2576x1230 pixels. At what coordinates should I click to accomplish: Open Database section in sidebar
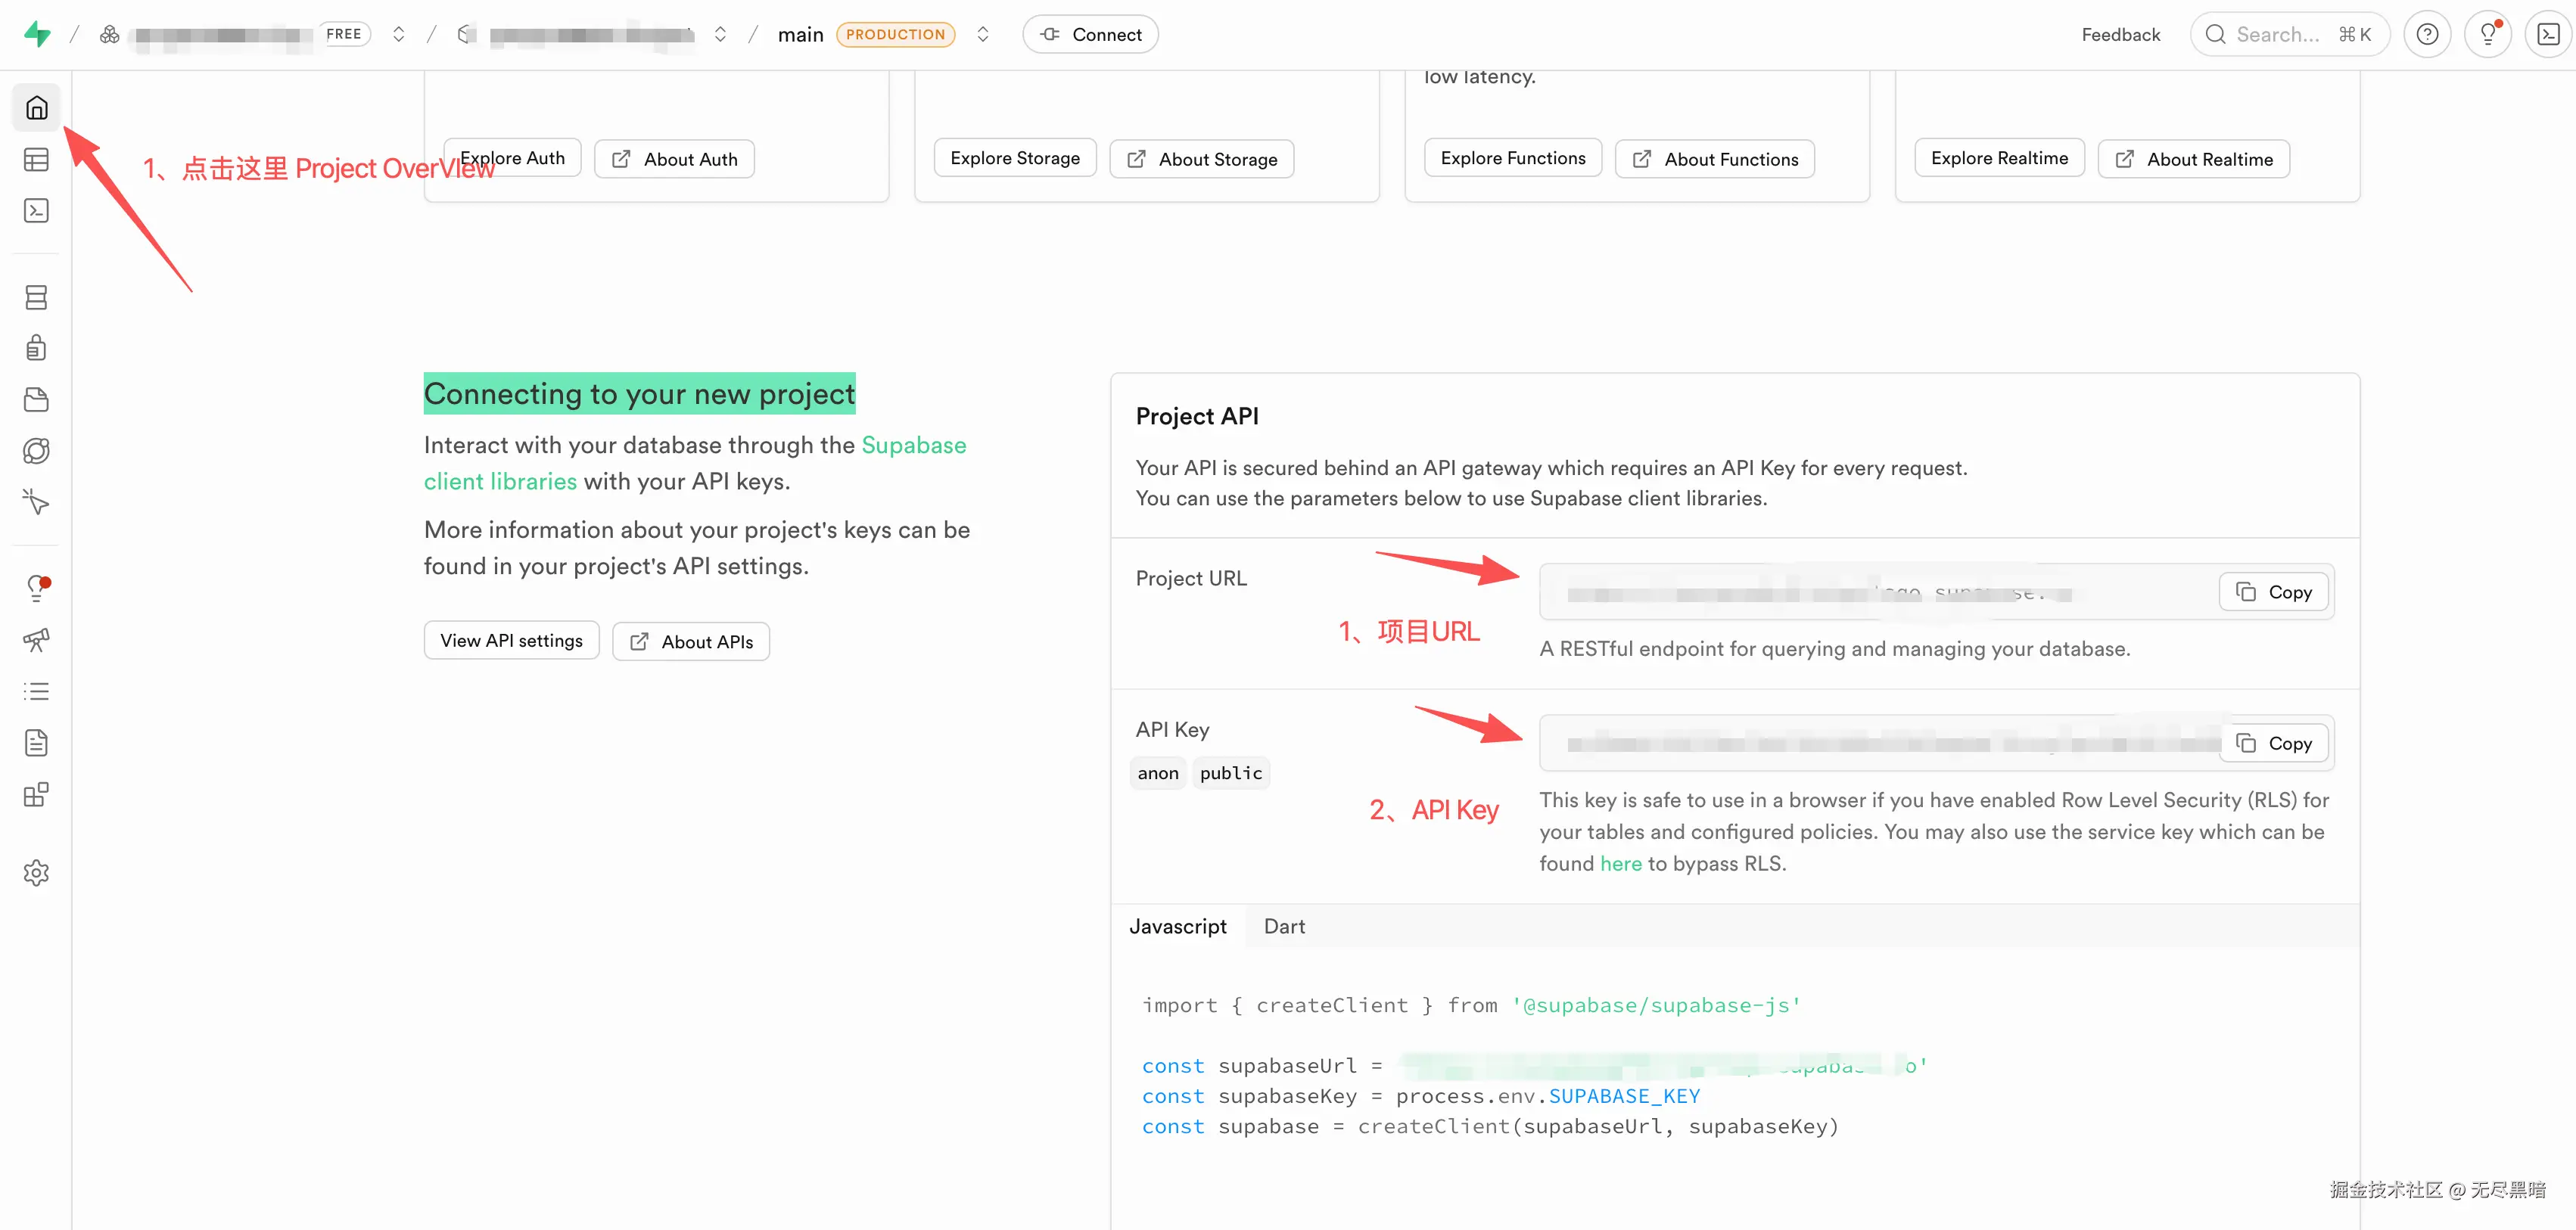(x=36, y=297)
